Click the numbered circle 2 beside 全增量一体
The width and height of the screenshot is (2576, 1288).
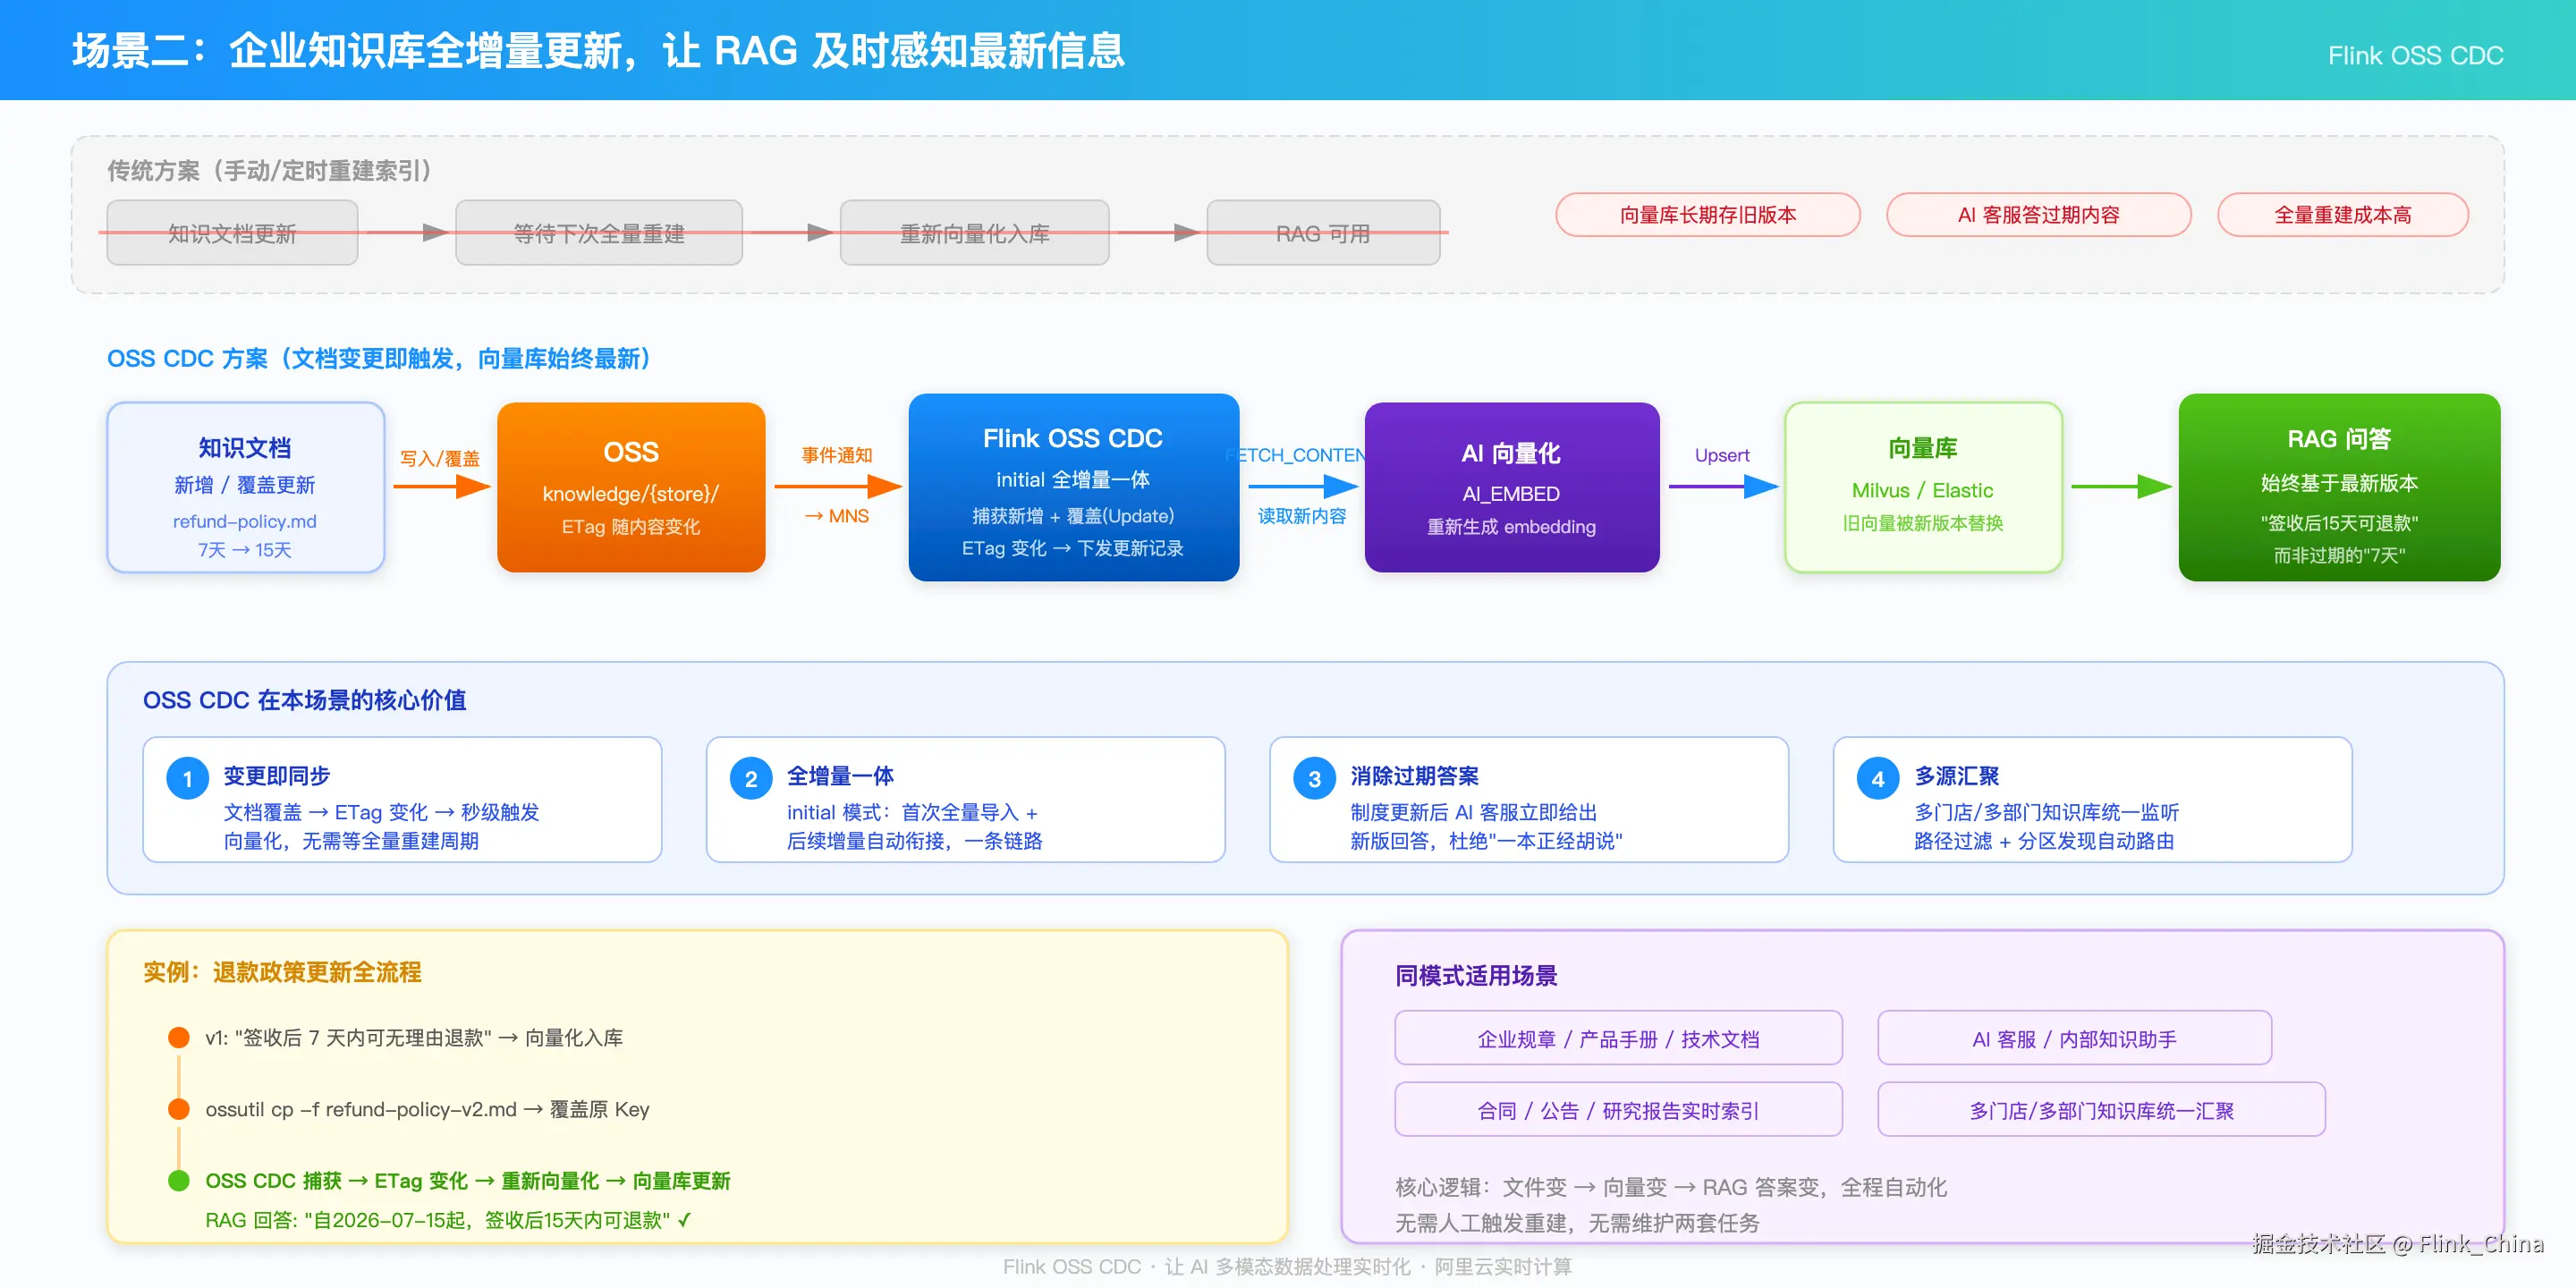pyautogui.click(x=751, y=778)
